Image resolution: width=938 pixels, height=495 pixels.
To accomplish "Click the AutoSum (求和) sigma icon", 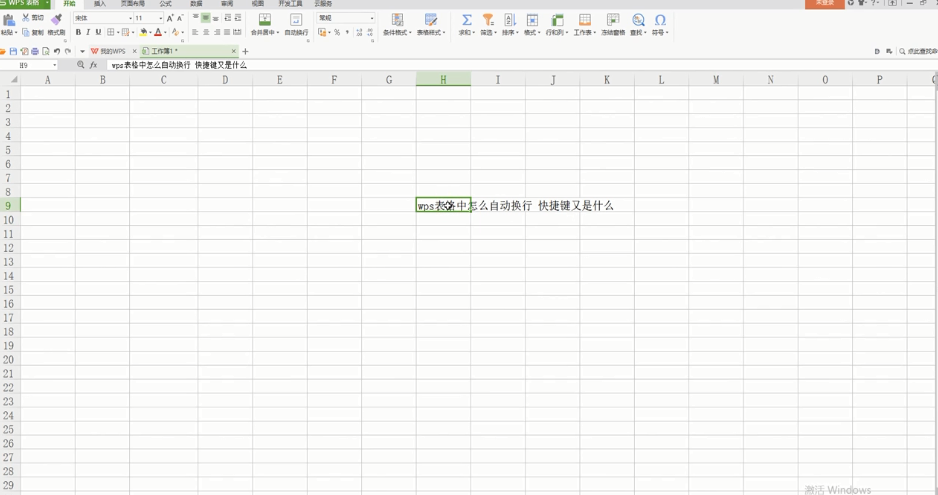I will [x=467, y=19].
